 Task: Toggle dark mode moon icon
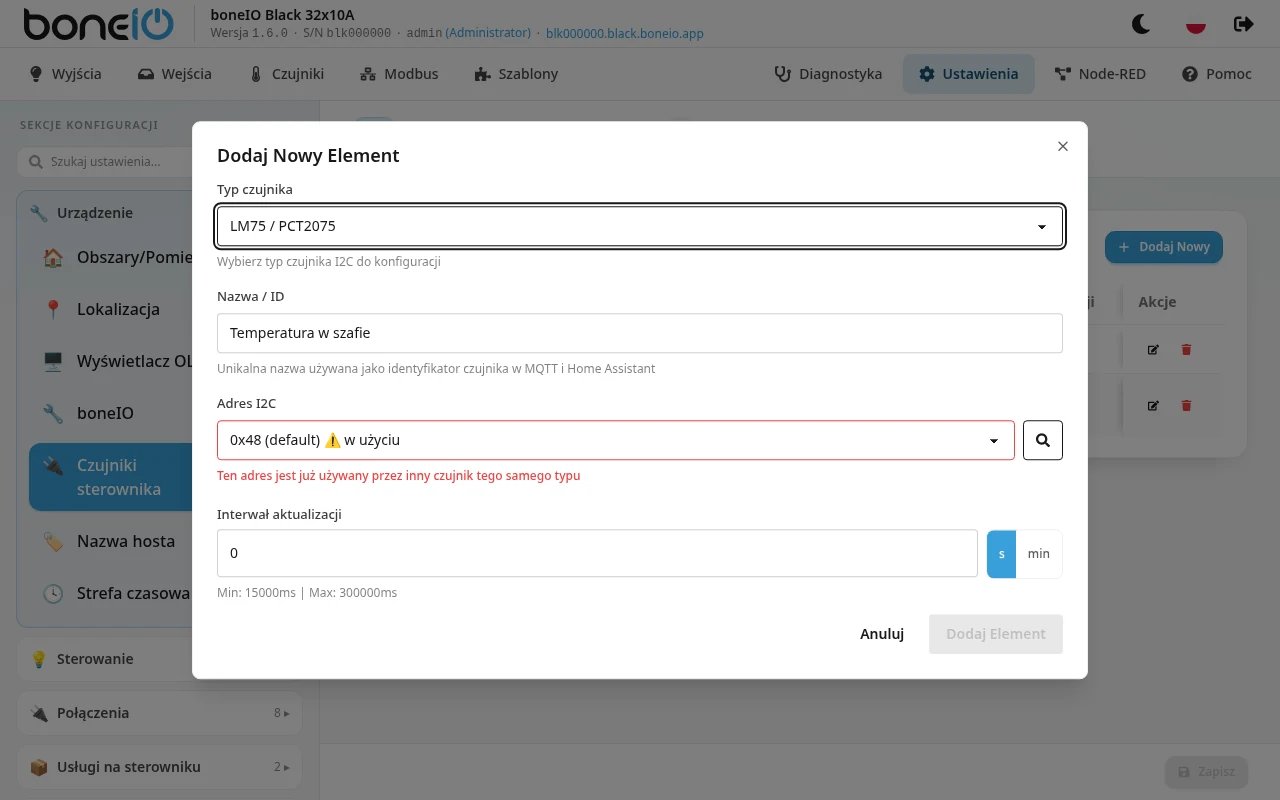click(x=1141, y=24)
